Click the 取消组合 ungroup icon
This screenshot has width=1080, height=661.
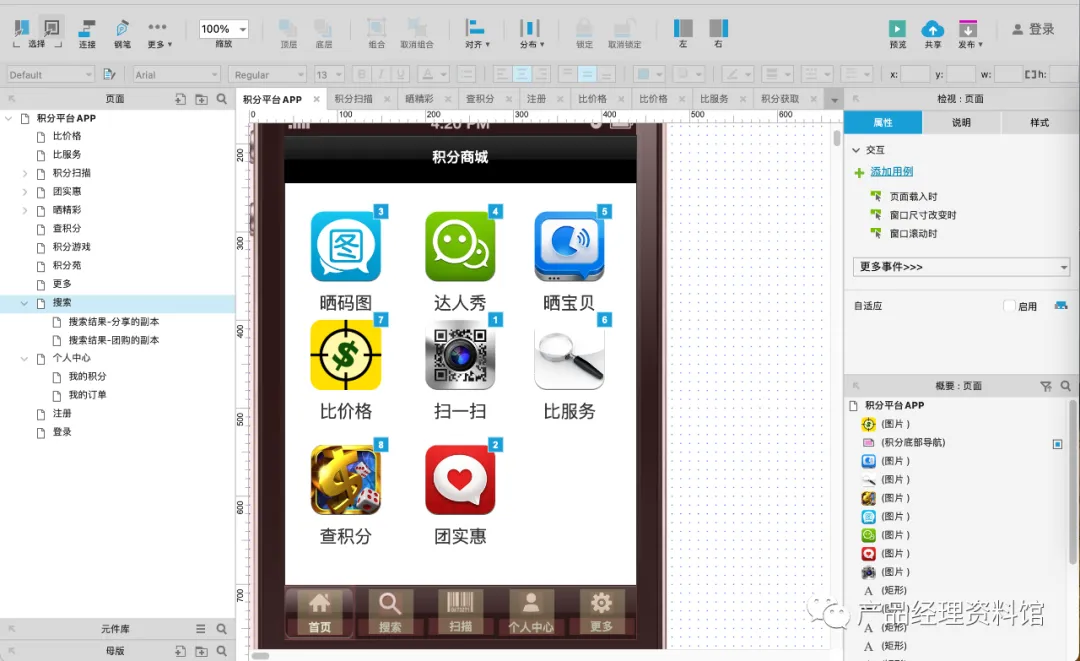[x=417, y=28]
